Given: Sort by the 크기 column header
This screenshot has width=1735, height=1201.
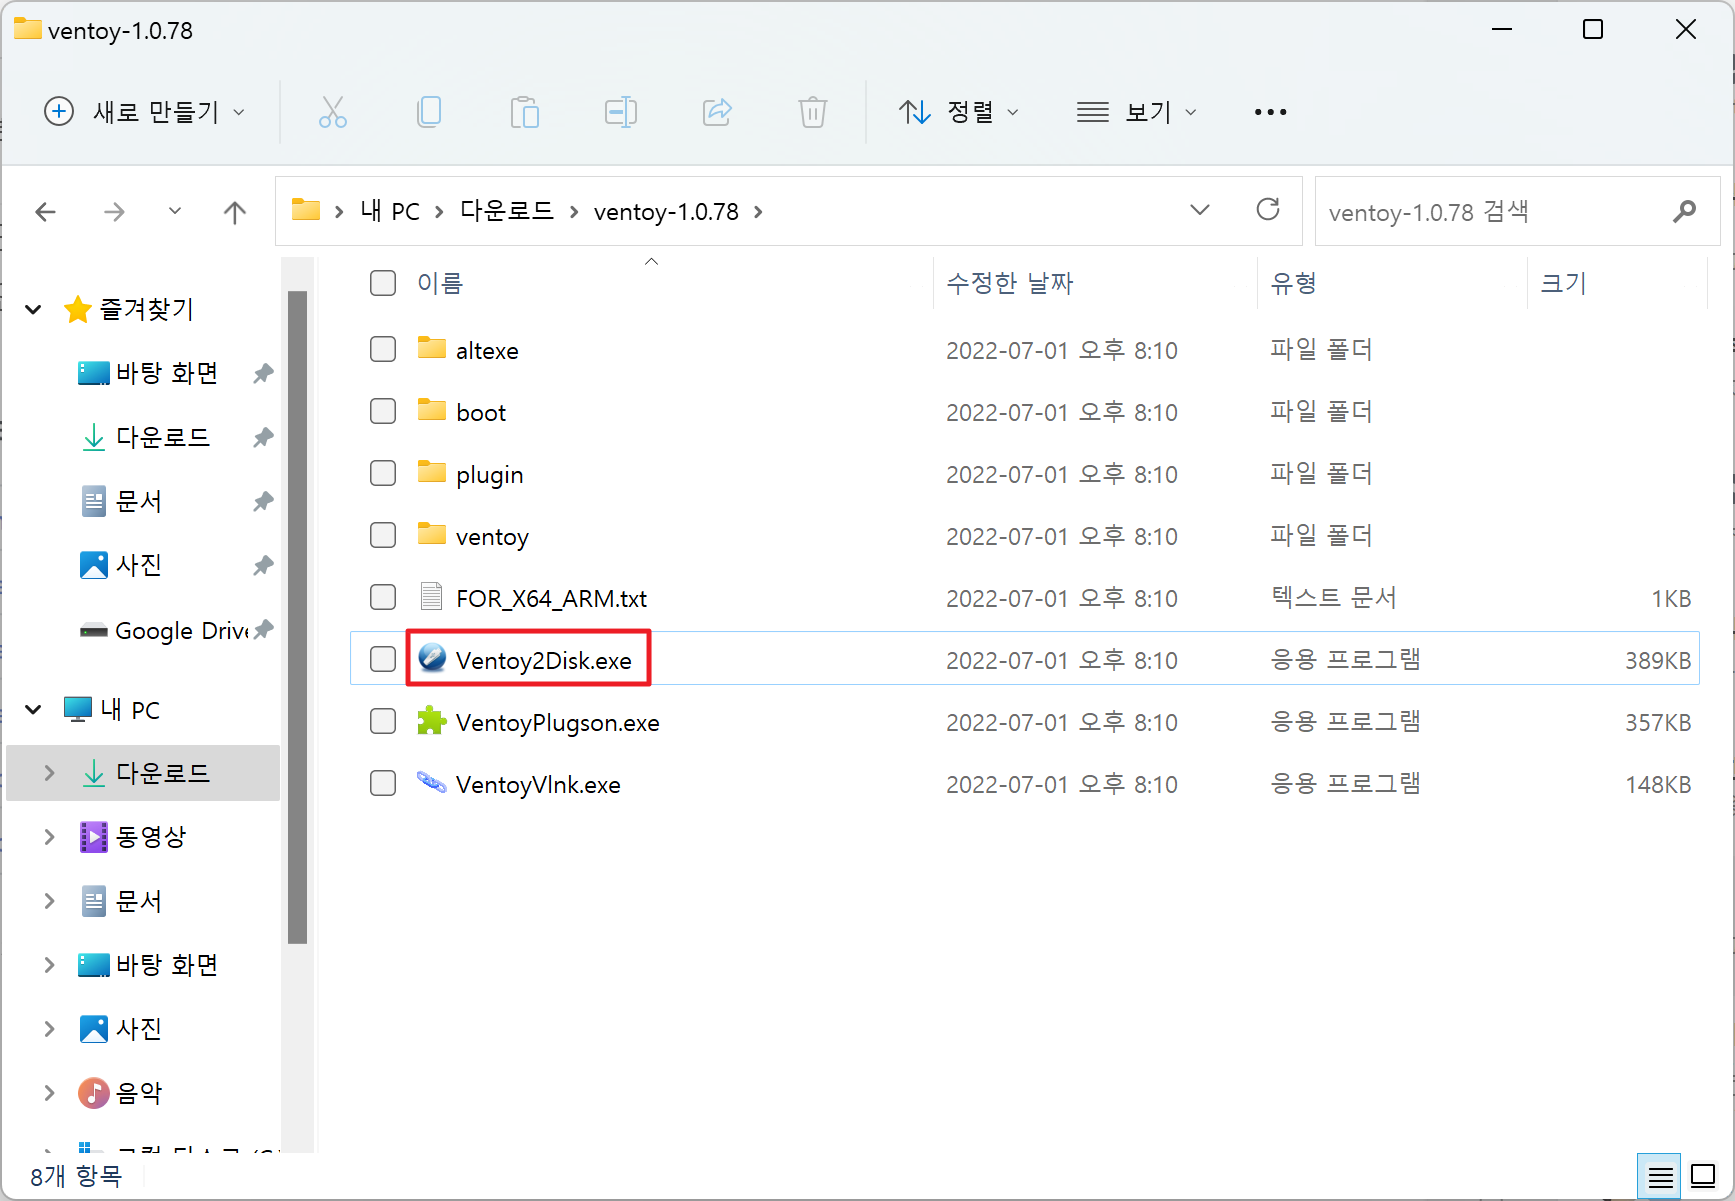Looking at the screenshot, I should point(1563,283).
